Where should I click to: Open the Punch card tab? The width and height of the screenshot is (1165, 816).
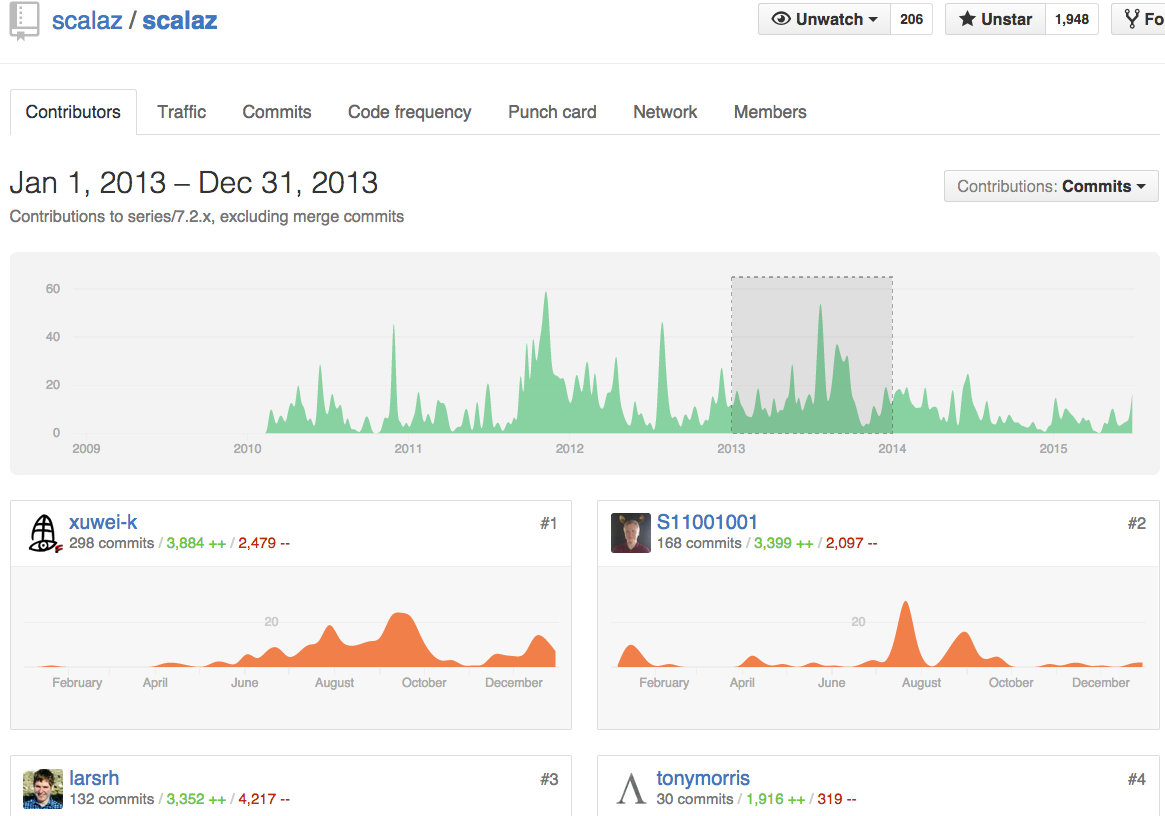click(x=552, y=112)
